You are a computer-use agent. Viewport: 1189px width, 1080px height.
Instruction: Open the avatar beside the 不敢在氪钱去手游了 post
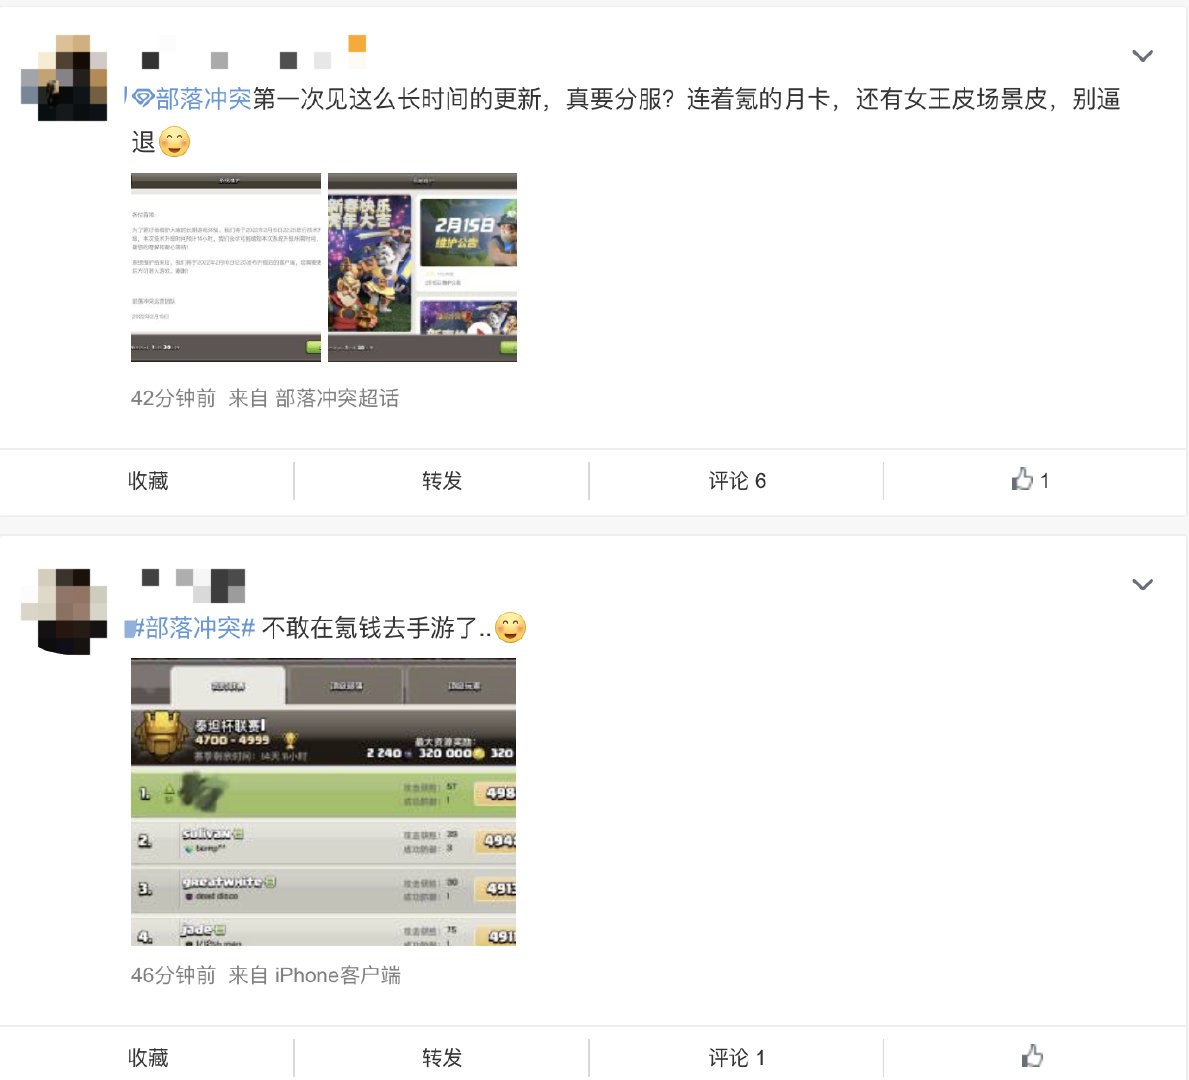click(64, 611)
